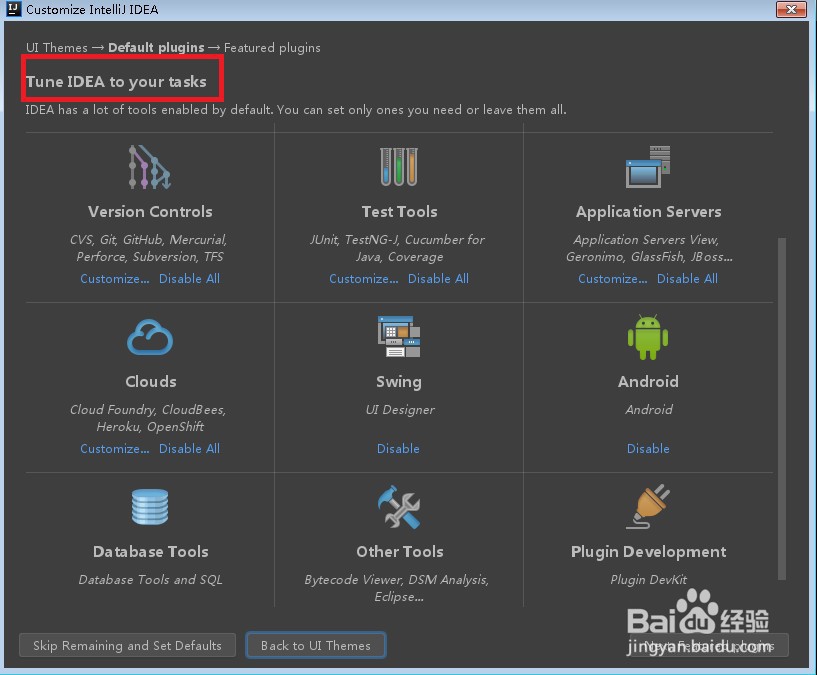Click the Application Servers heading
This screenshot has height=675, width=817.
pos(648,212)
